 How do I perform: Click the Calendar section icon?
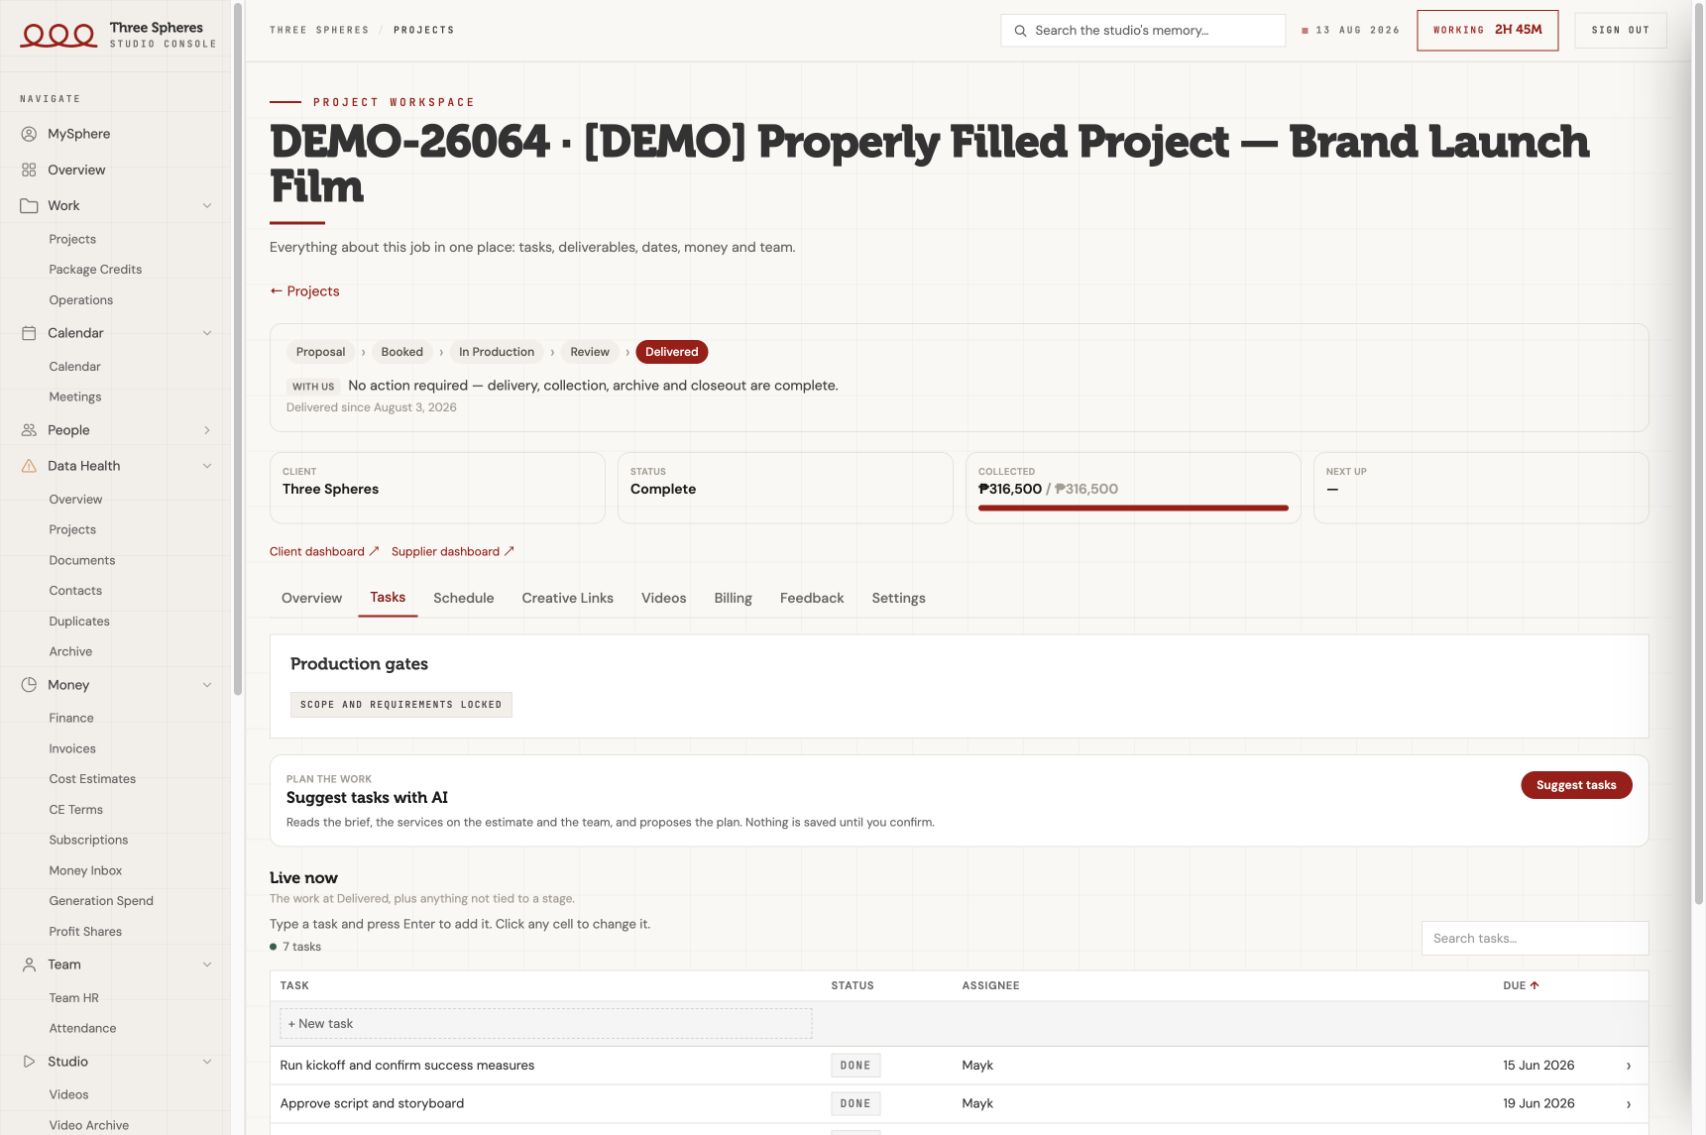click(29, 333)
